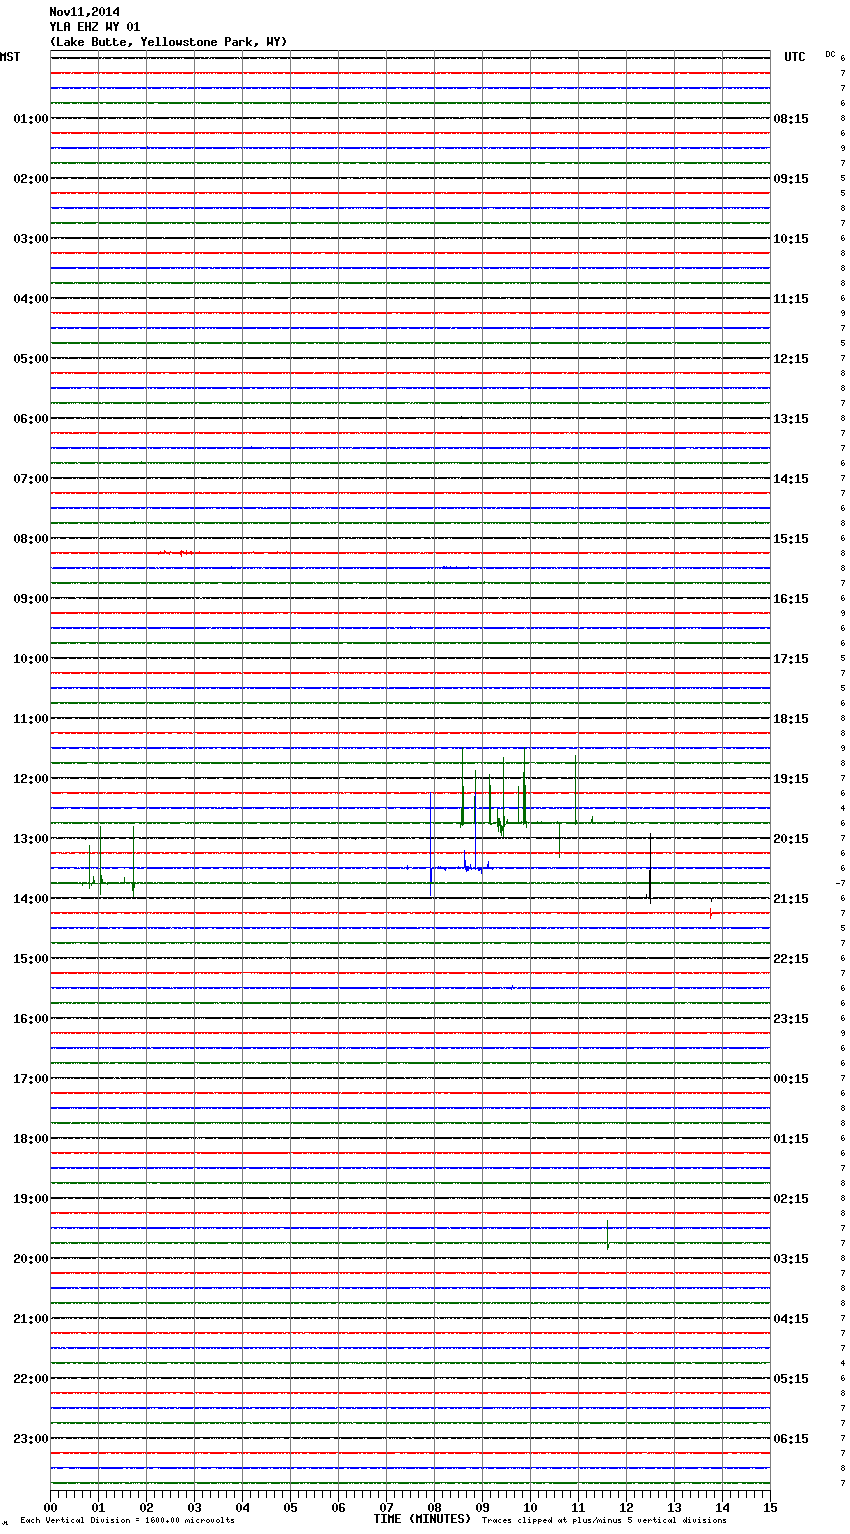Click the Lake Butte, Yellowstone Park location text
850x1534 pixels.
click(168, 42)
